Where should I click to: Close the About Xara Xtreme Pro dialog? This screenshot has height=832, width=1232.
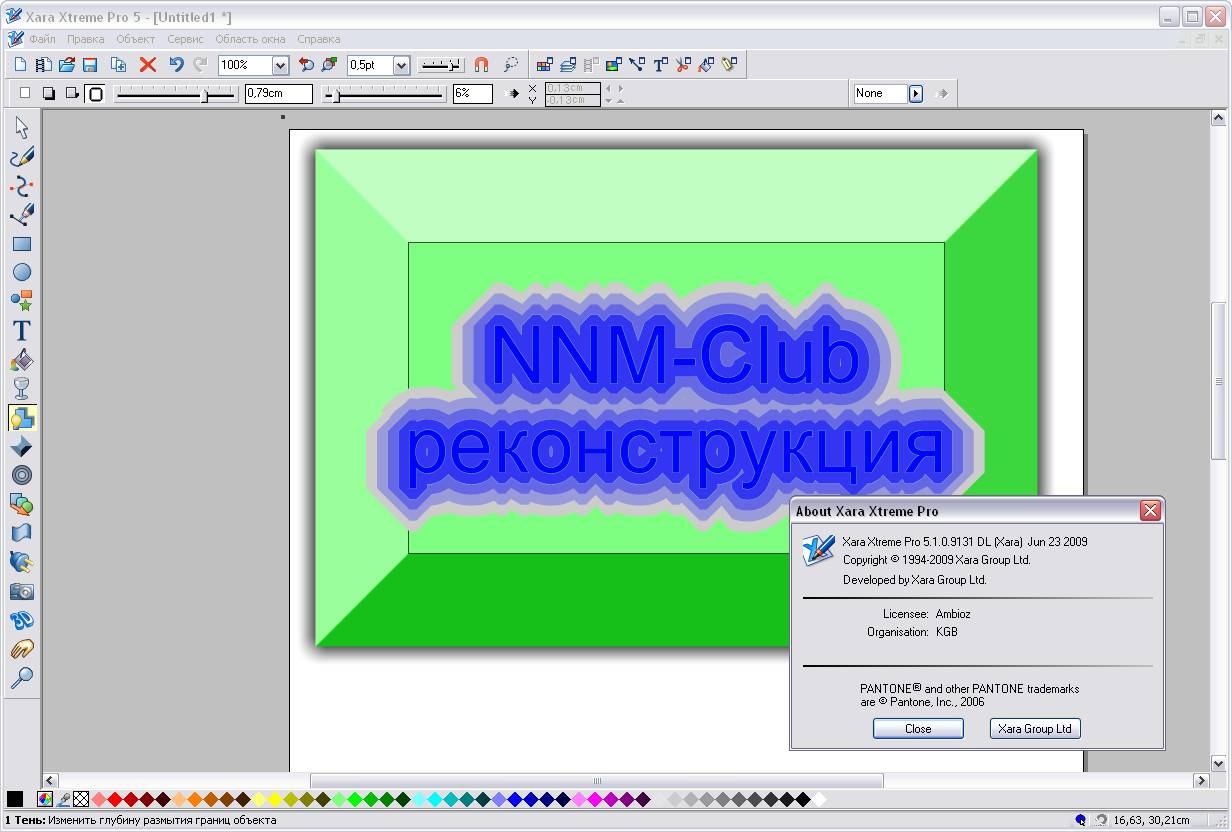tap(1150, 511)
